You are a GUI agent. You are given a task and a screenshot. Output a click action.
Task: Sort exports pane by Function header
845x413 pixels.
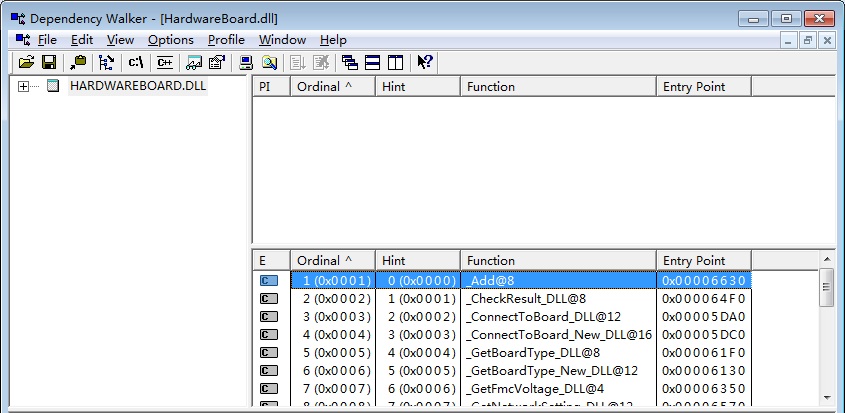pyautogui.click(x=559, y=260)
